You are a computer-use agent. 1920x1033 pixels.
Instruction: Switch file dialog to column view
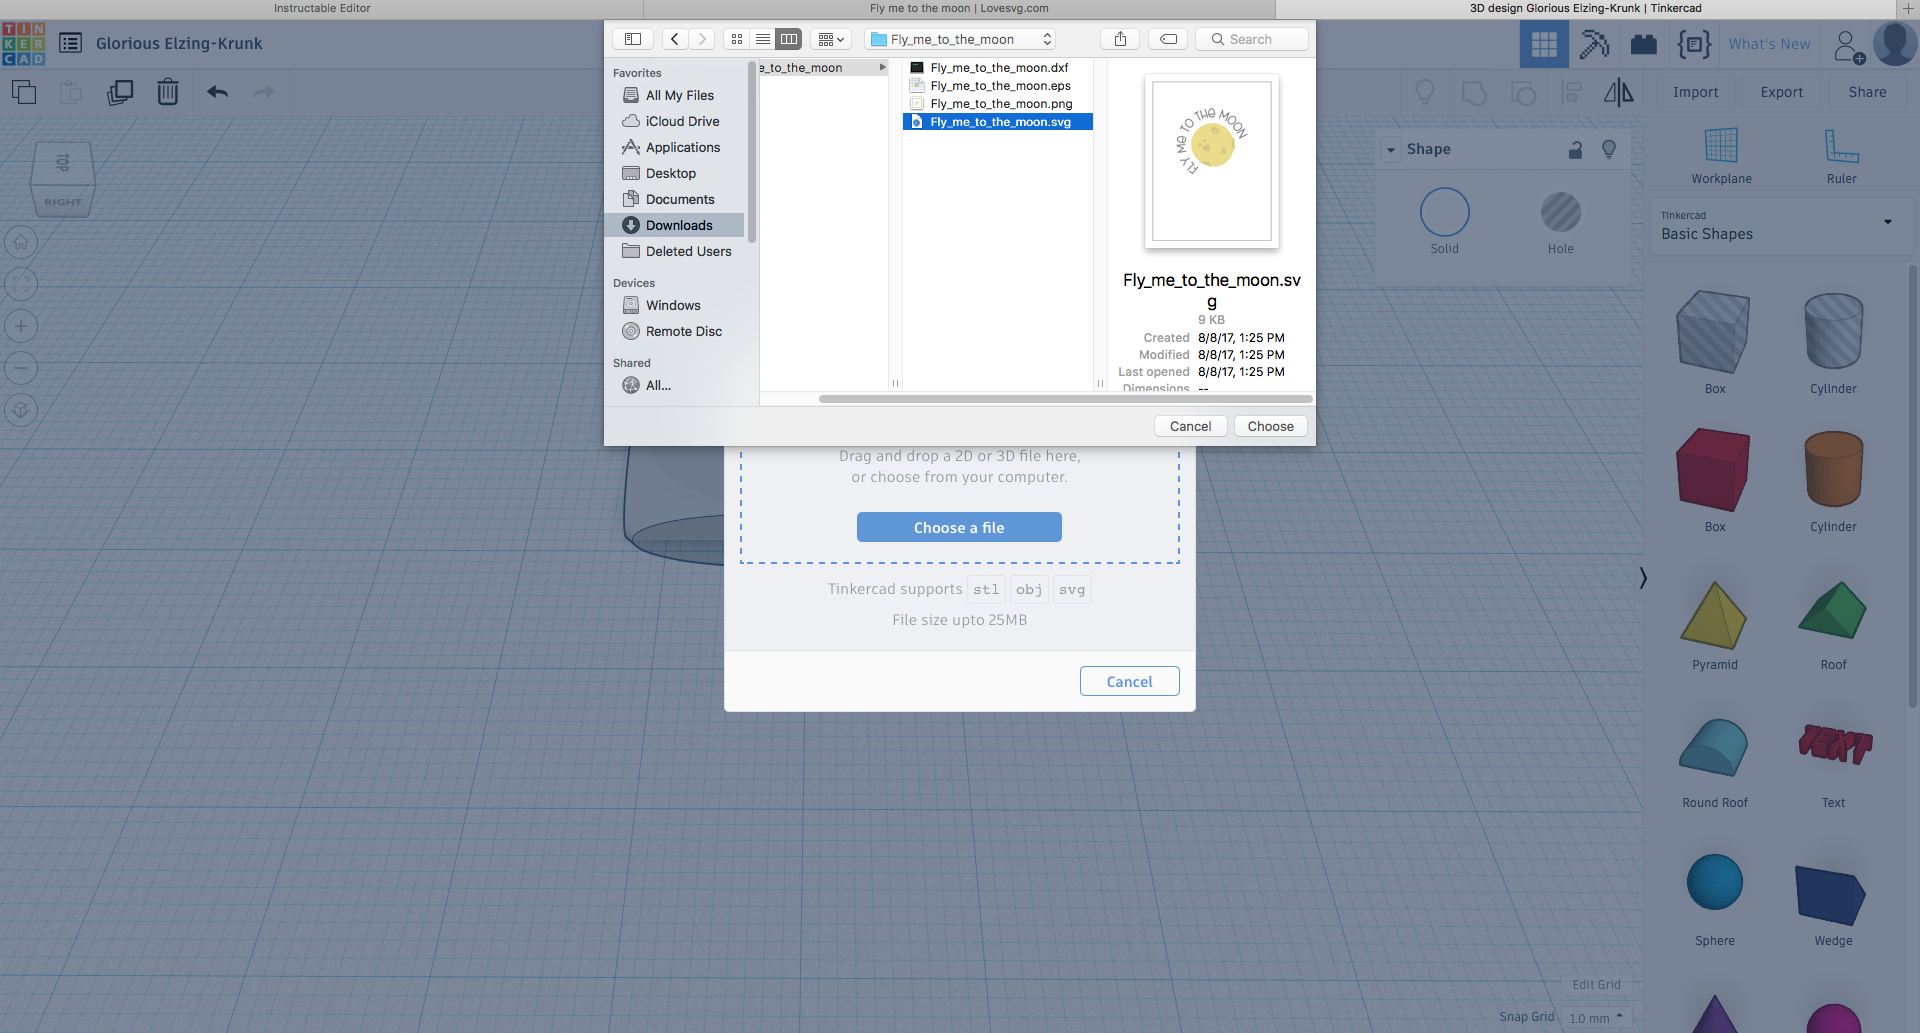pyautogui.click(x=789, y=39)
